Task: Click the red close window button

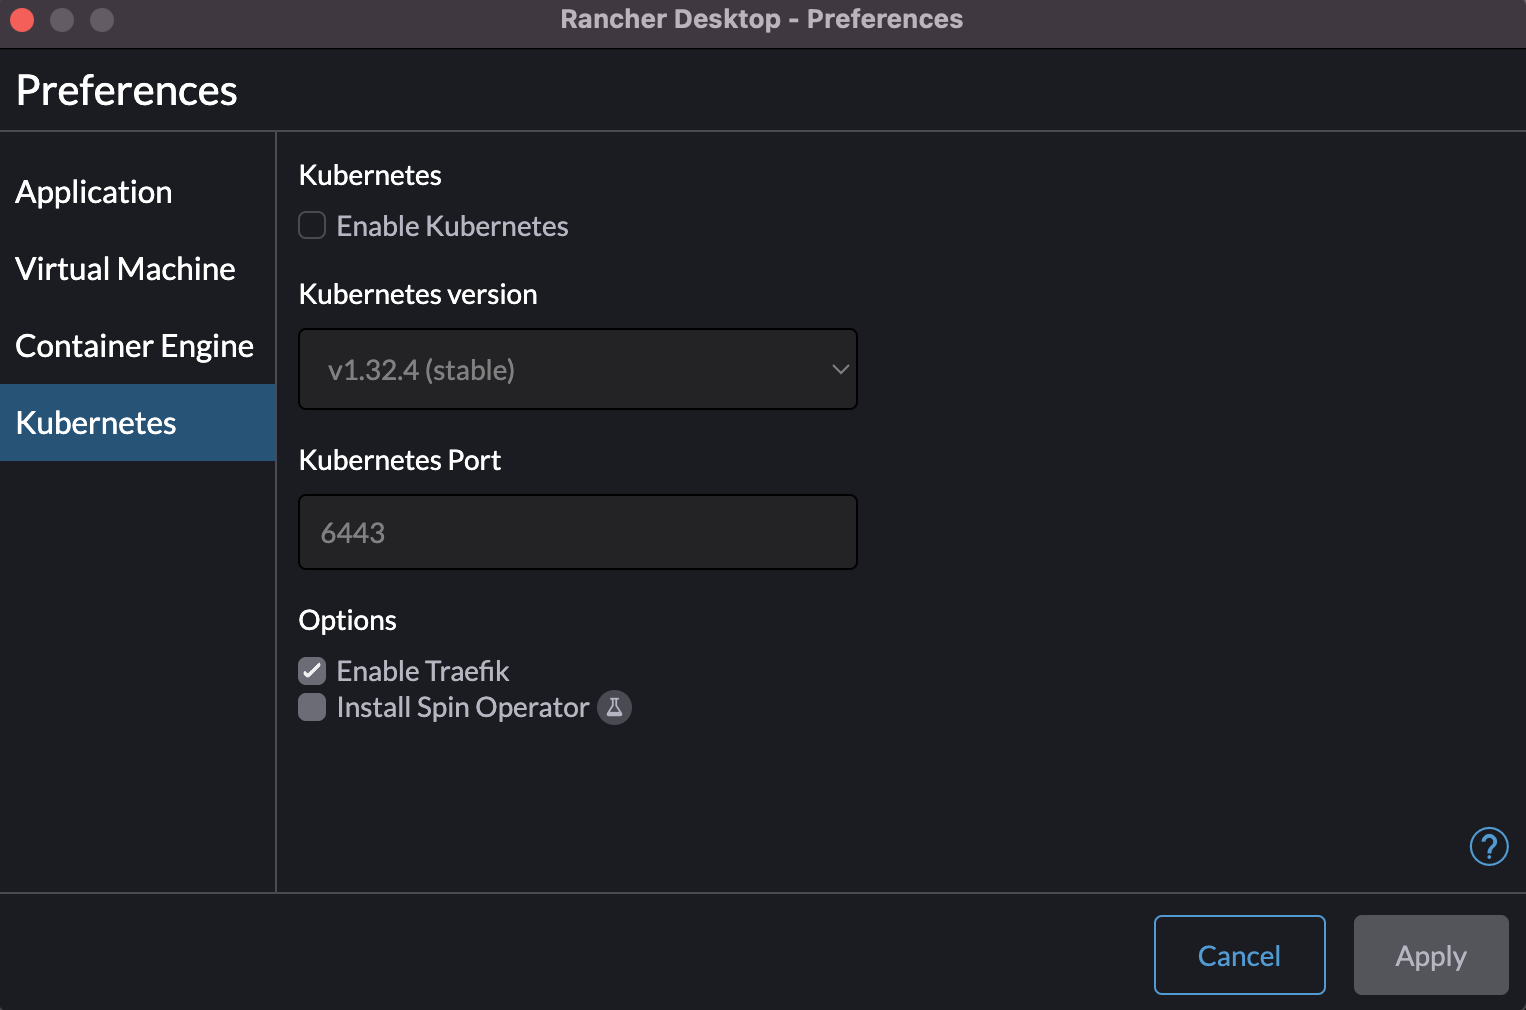Action: tap(22, 19)
